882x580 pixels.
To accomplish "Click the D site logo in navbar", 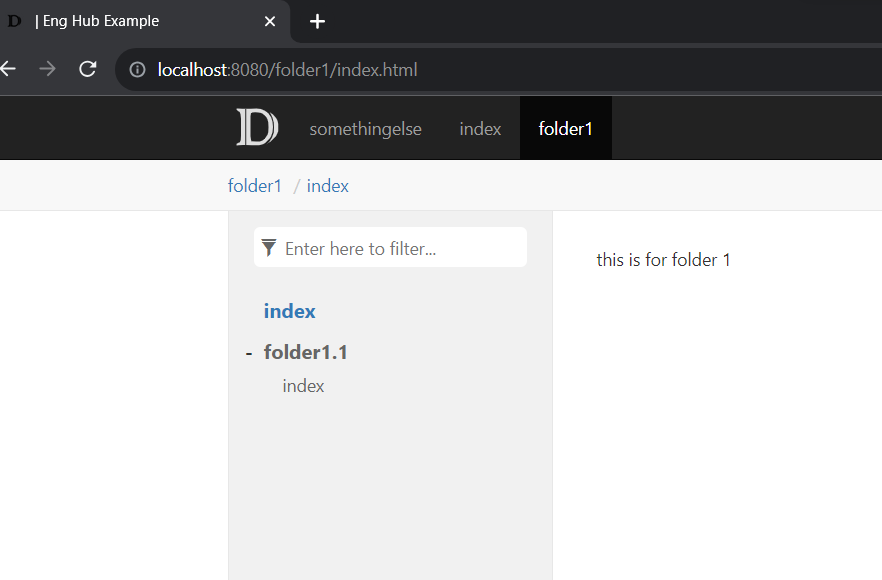I will point(257,128).
